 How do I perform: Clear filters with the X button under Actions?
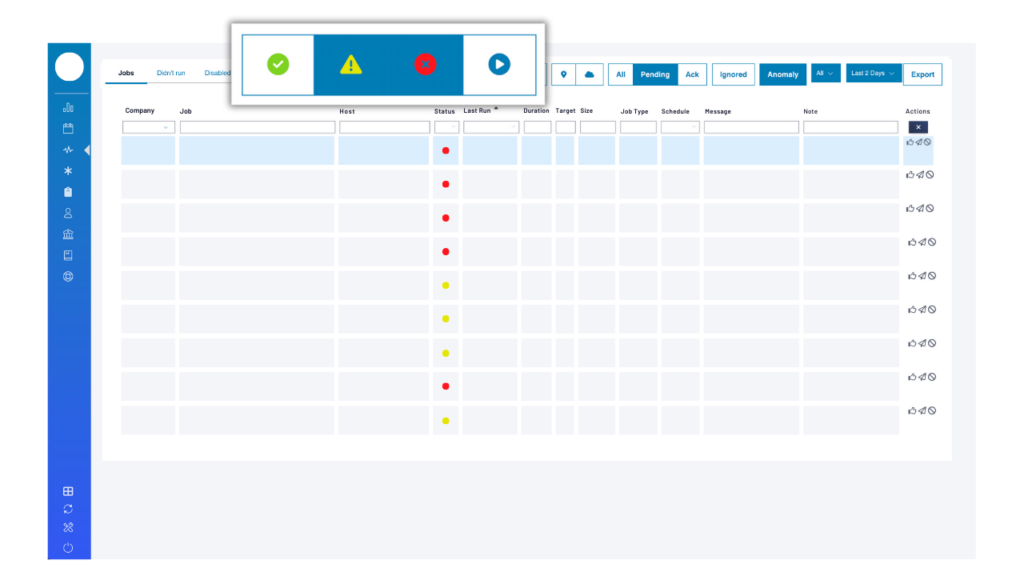coord(918,127)
